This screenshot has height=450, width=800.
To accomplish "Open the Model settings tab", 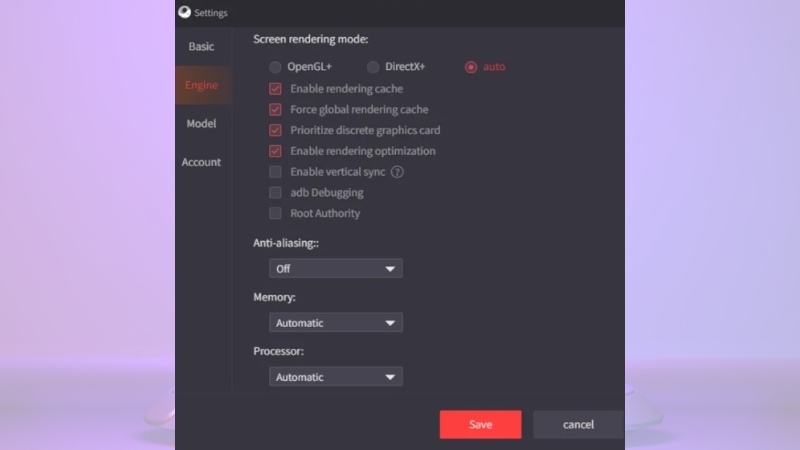I will 201,124.
